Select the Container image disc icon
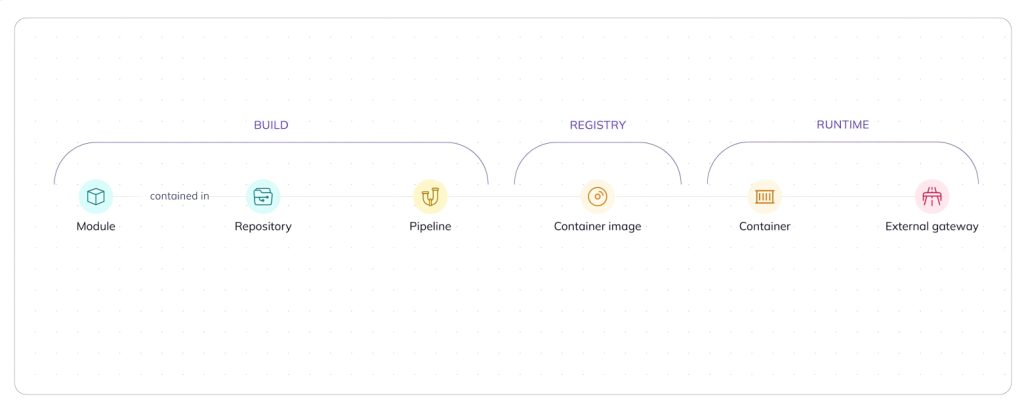 pyautogui.click(x=598, y=196)
